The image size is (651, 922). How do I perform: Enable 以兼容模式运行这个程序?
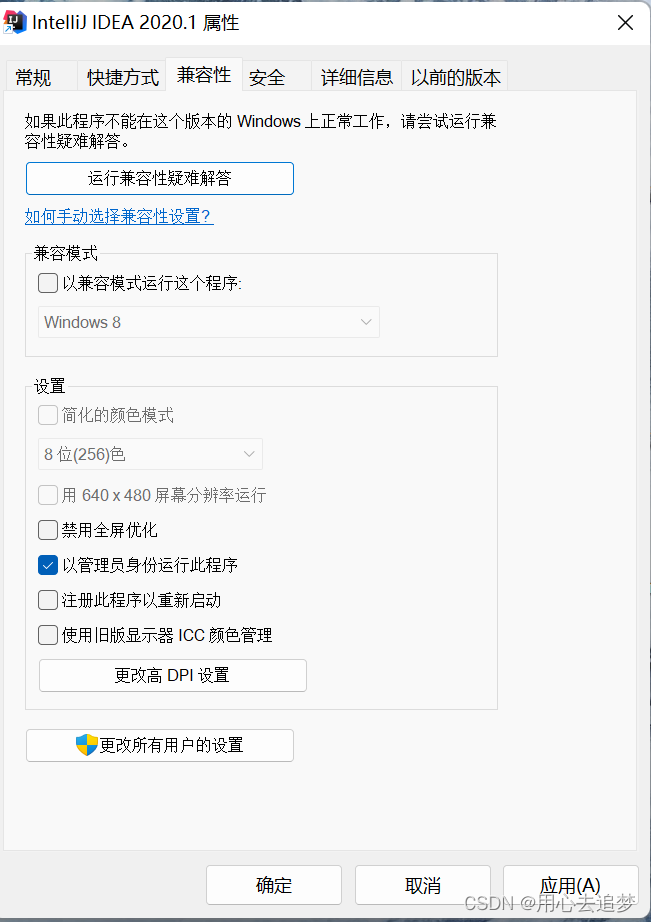[x=47, y=283]
